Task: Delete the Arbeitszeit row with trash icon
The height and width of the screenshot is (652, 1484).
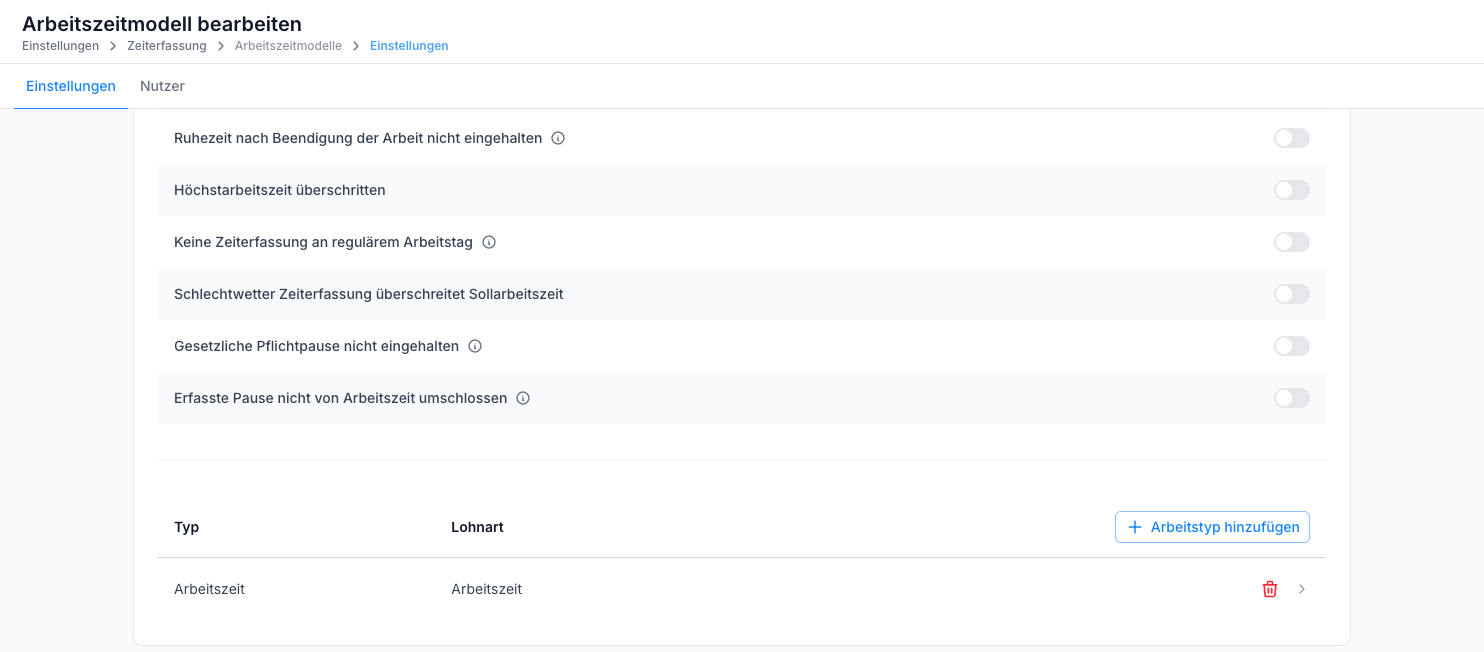Action: pos(1270,589)
